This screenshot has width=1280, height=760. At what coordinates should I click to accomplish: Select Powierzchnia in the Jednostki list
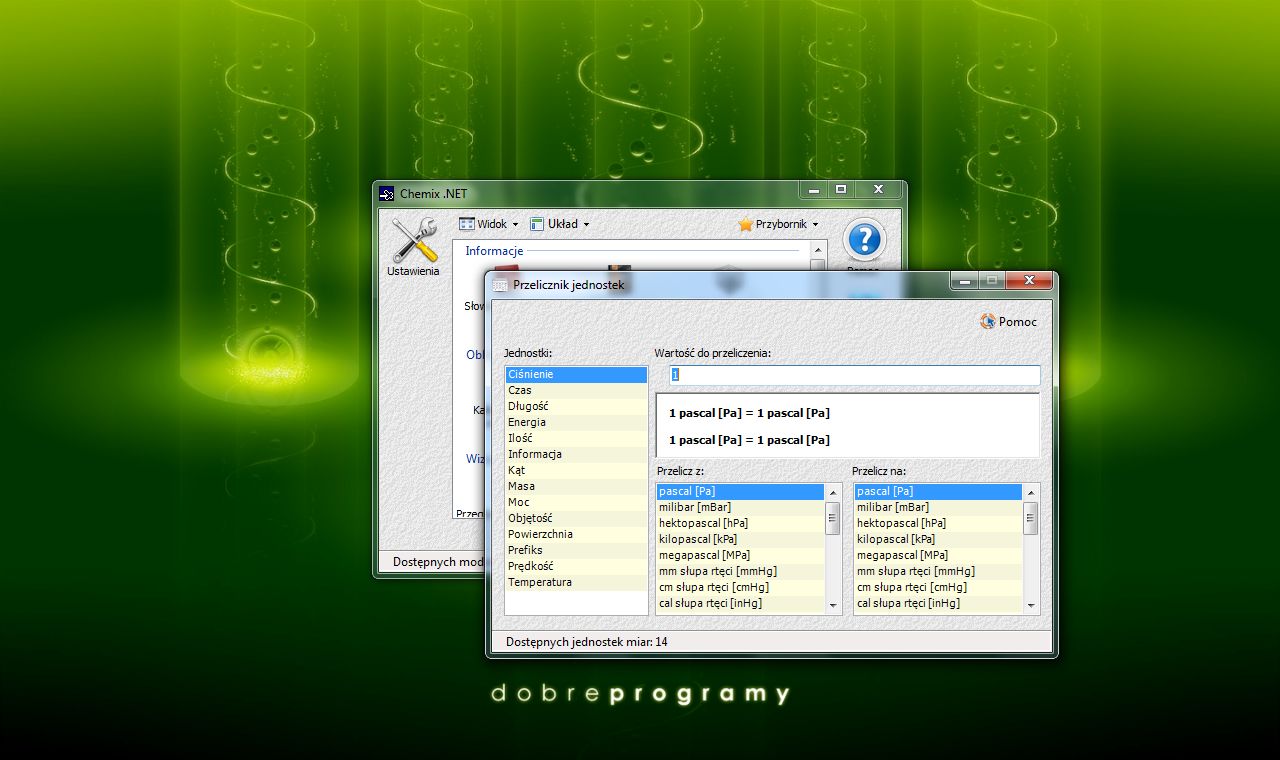tap(576, 534)
